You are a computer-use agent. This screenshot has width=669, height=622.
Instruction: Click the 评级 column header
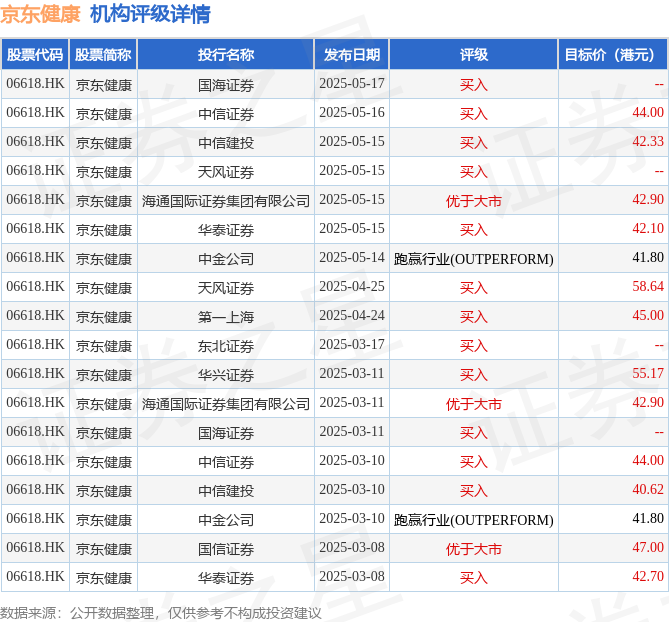click(474, 55)
